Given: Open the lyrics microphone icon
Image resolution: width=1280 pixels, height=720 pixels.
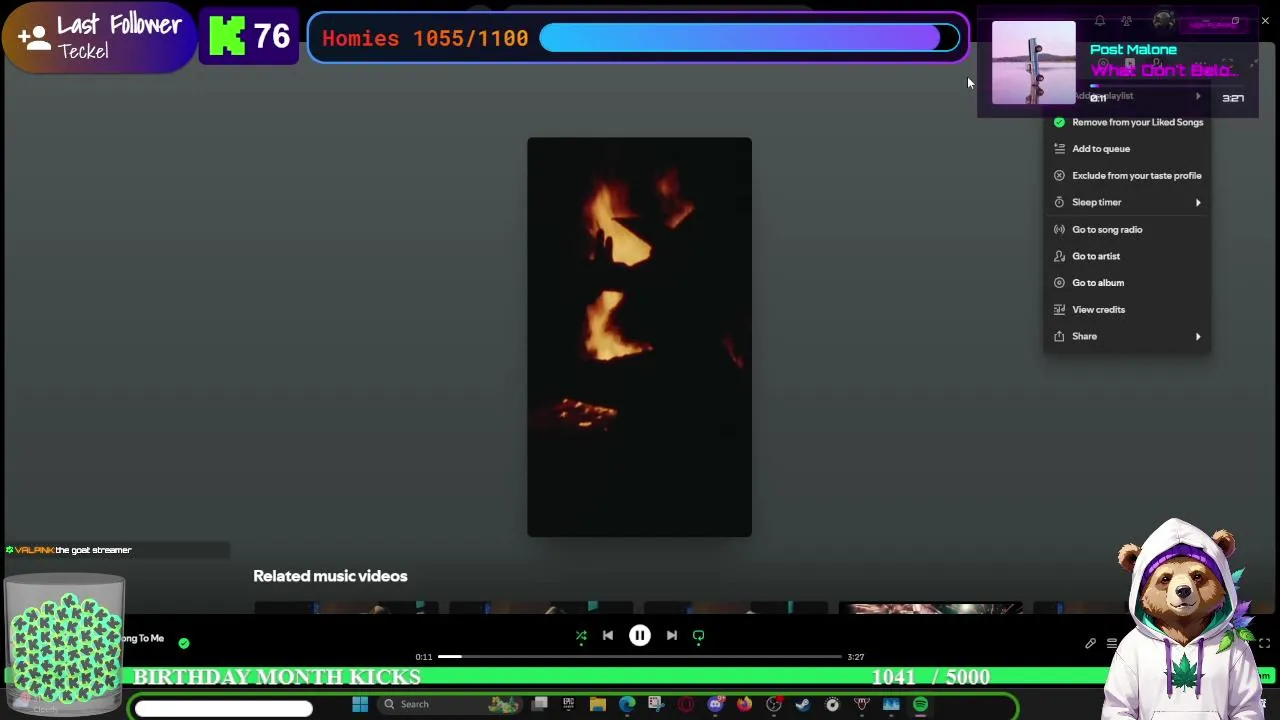Looking at the screenshot, I should pos(1091,643).
